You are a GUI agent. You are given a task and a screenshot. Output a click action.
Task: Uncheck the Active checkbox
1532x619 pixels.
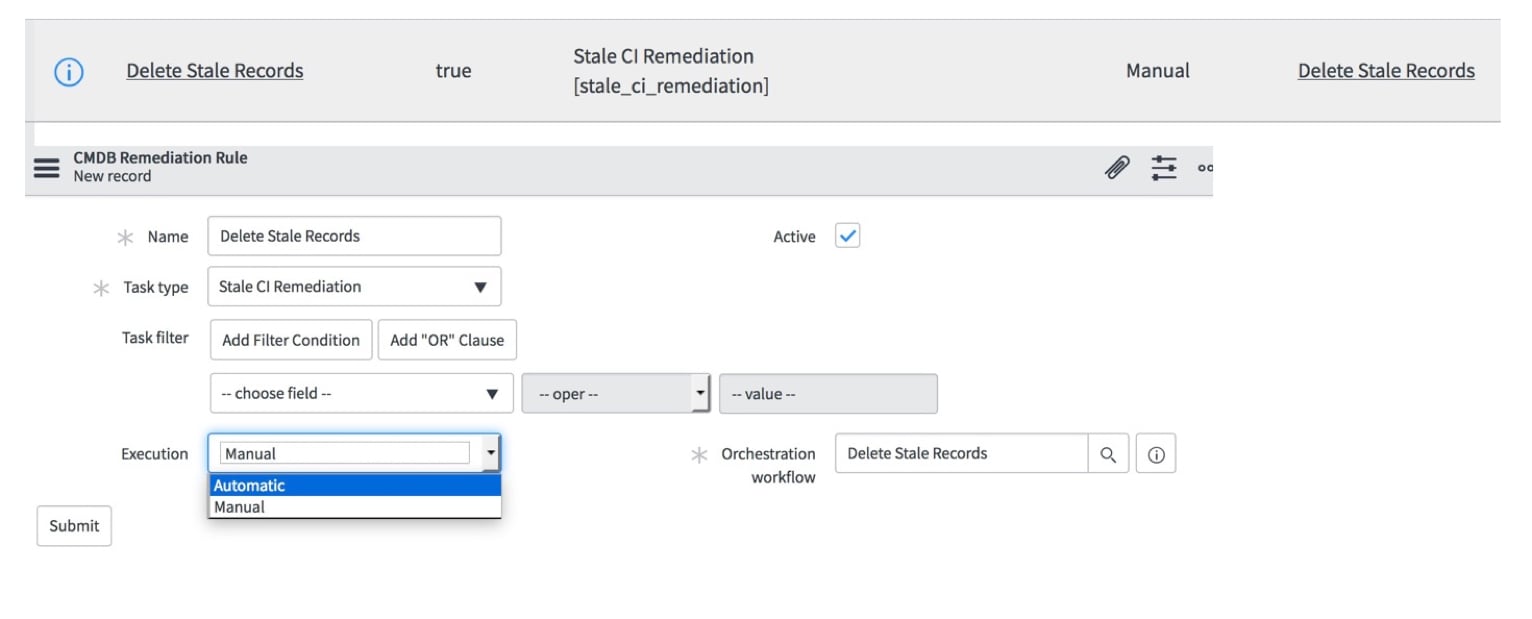click(847, 235)
